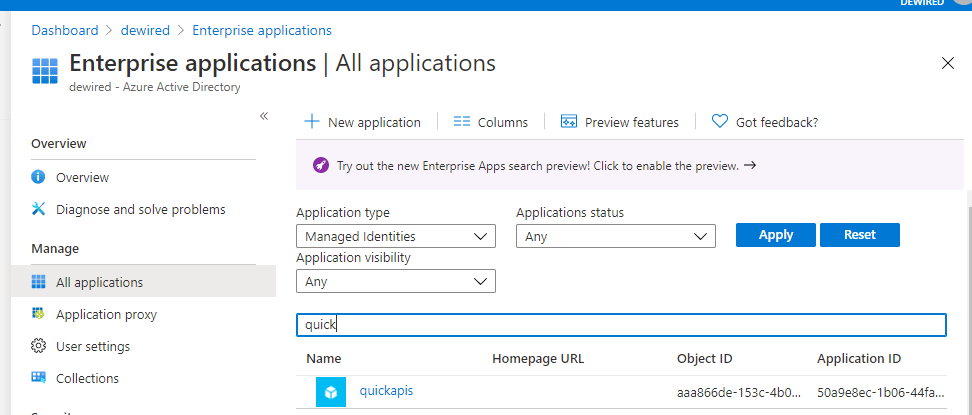Click the User settings gear icon
The image size is (972, 415).
39,346
